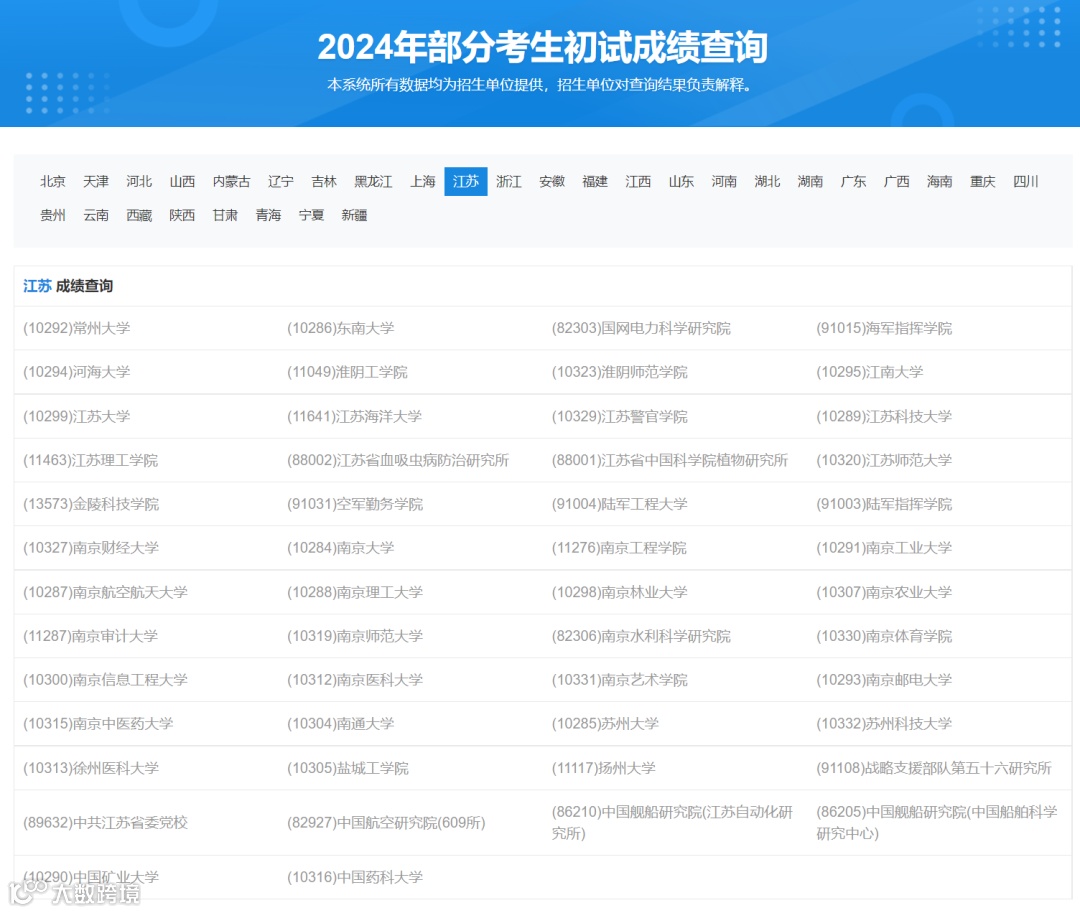Image resolution: width=1080 pixels, height=913 pixels.
Task: Open the (10315)南京中医药大学 link
Action: click(x=98, y=724)
